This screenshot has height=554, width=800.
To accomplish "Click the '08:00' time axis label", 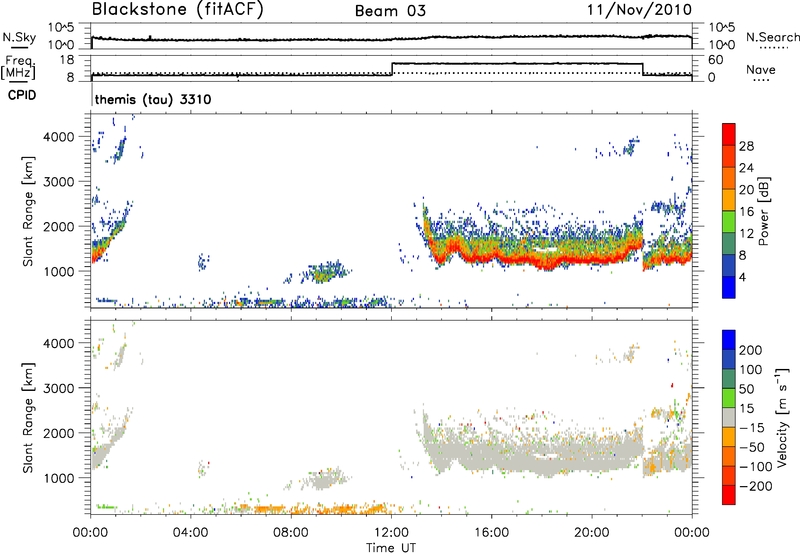I will click(291, 533).
